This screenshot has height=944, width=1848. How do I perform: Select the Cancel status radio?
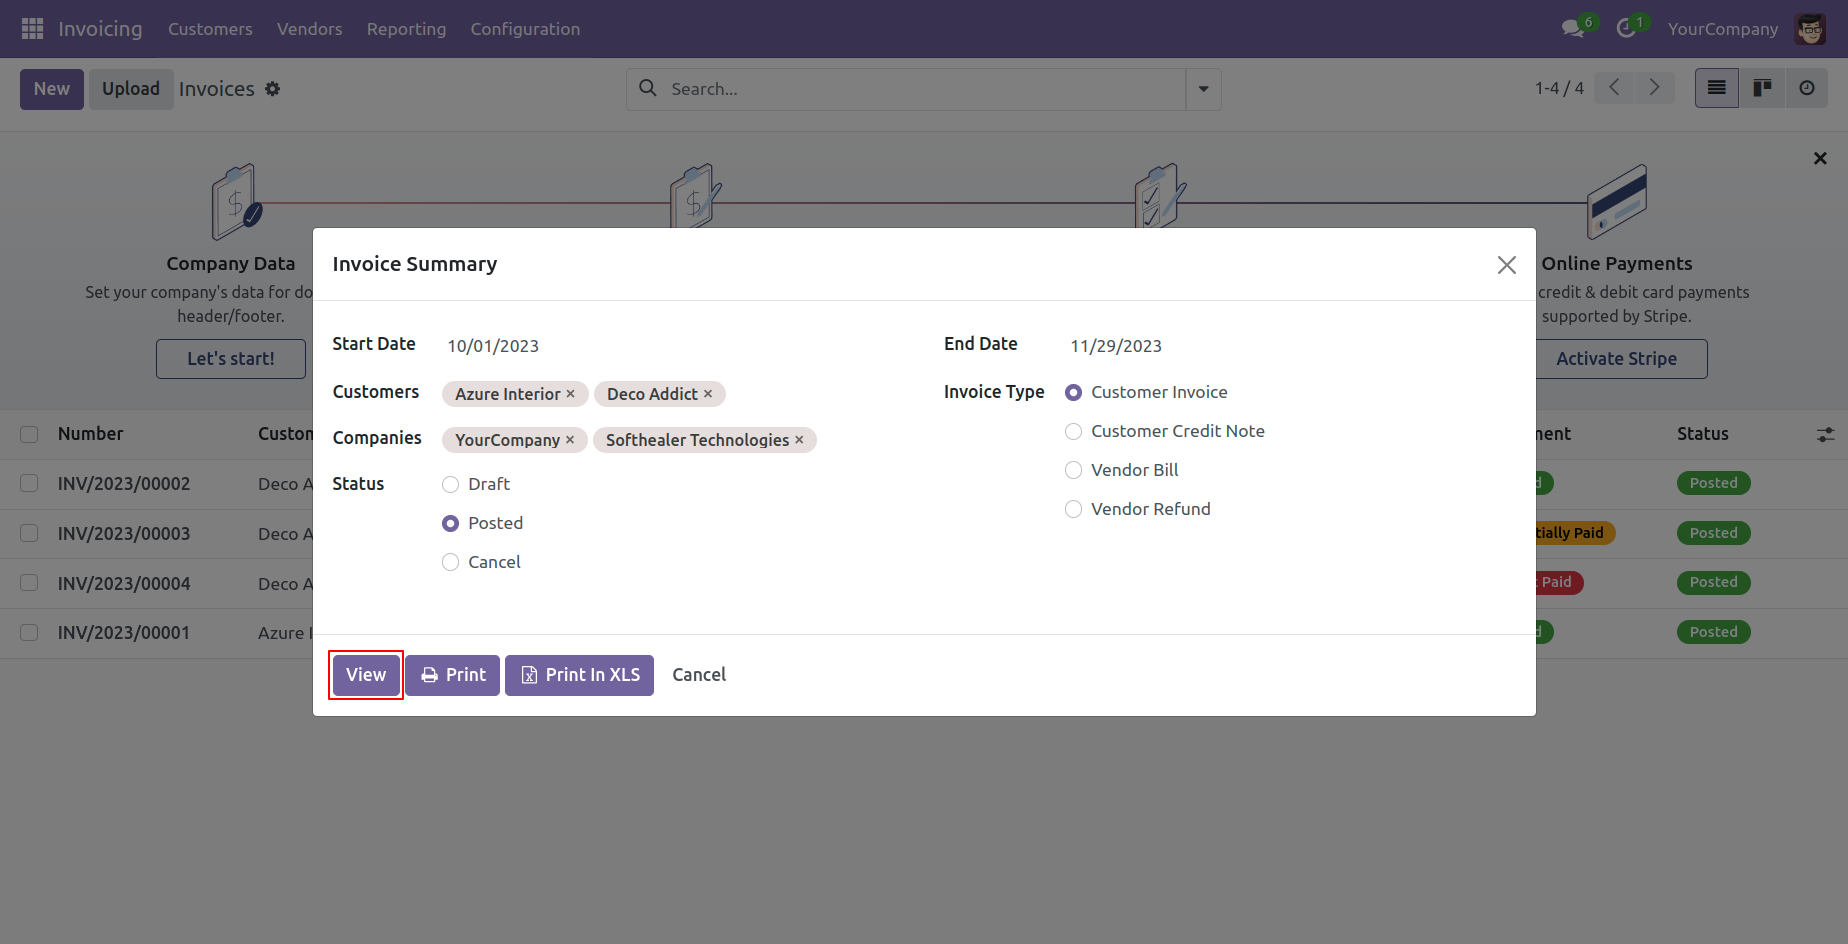click(x=450, y=562)
